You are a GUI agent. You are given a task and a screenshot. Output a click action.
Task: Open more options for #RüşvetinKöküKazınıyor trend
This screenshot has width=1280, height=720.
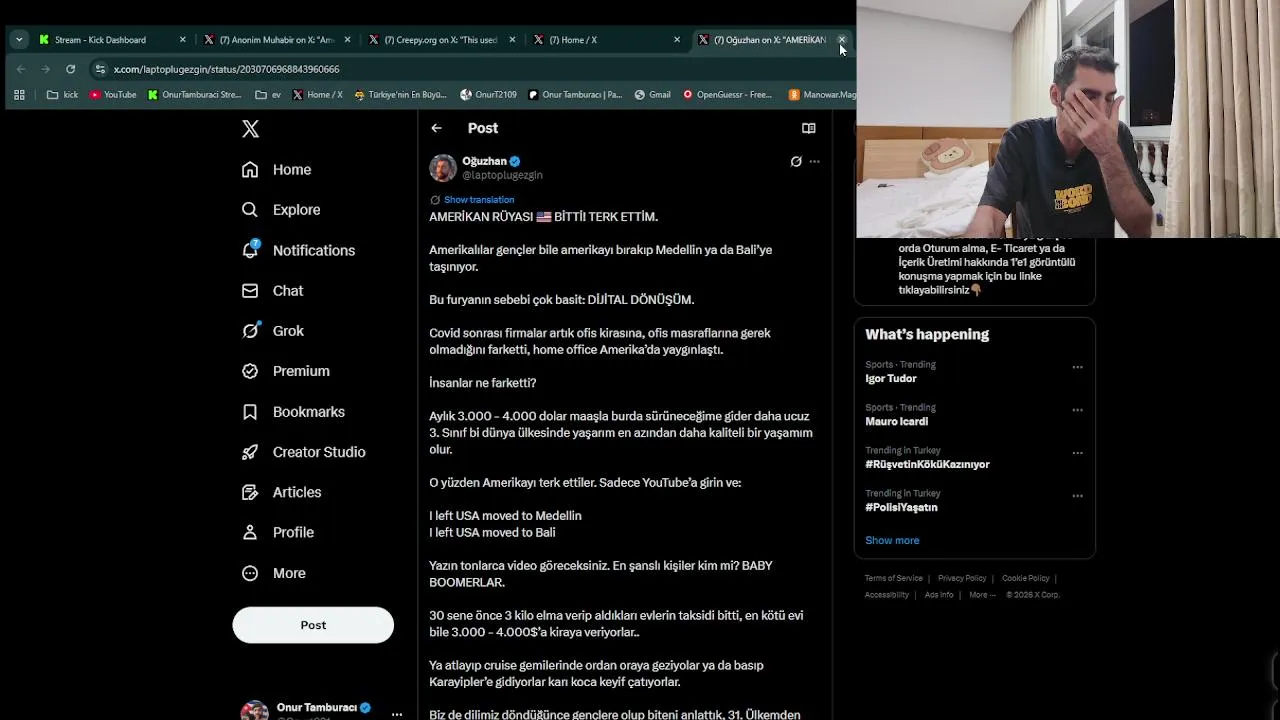click(x=1077, y=453)
